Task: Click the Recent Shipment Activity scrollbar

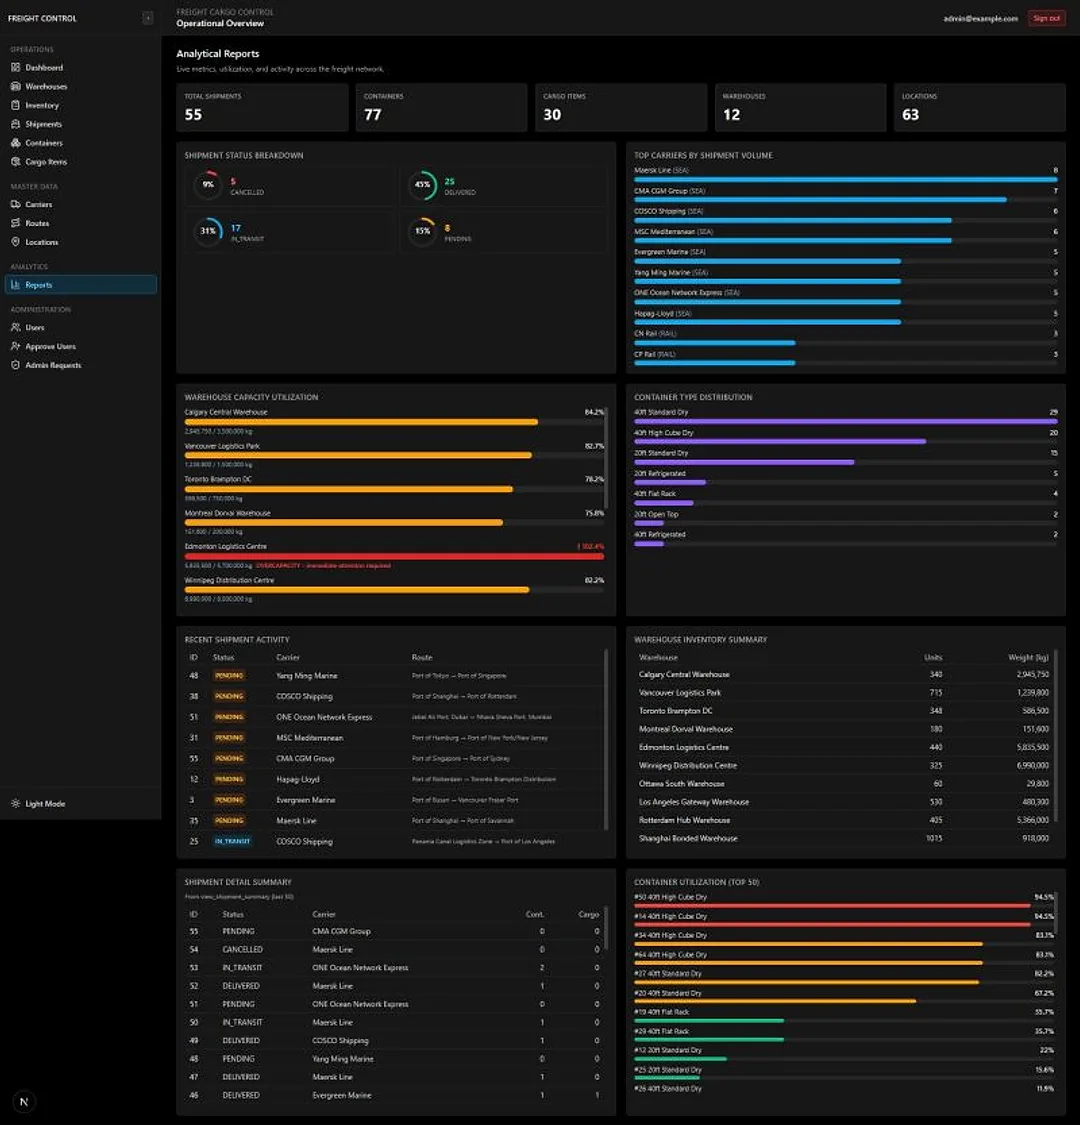Action: click(606, 739)
